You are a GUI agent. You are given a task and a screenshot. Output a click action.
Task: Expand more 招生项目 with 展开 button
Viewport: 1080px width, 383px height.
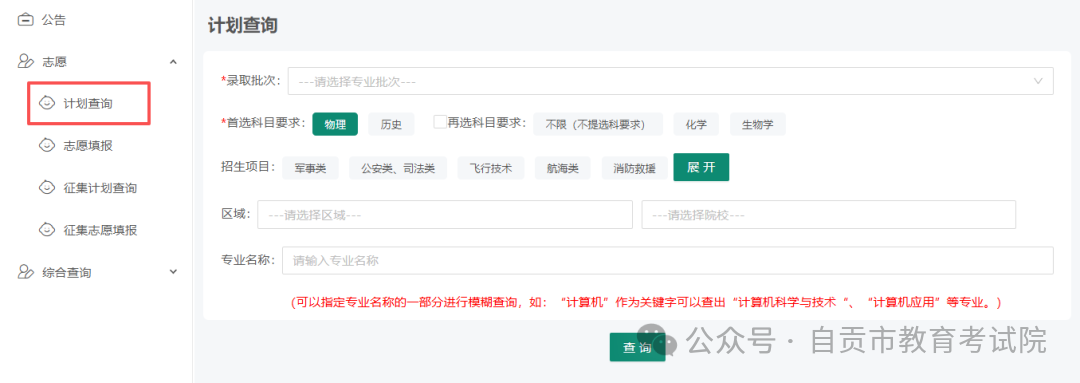coord(701,167)
